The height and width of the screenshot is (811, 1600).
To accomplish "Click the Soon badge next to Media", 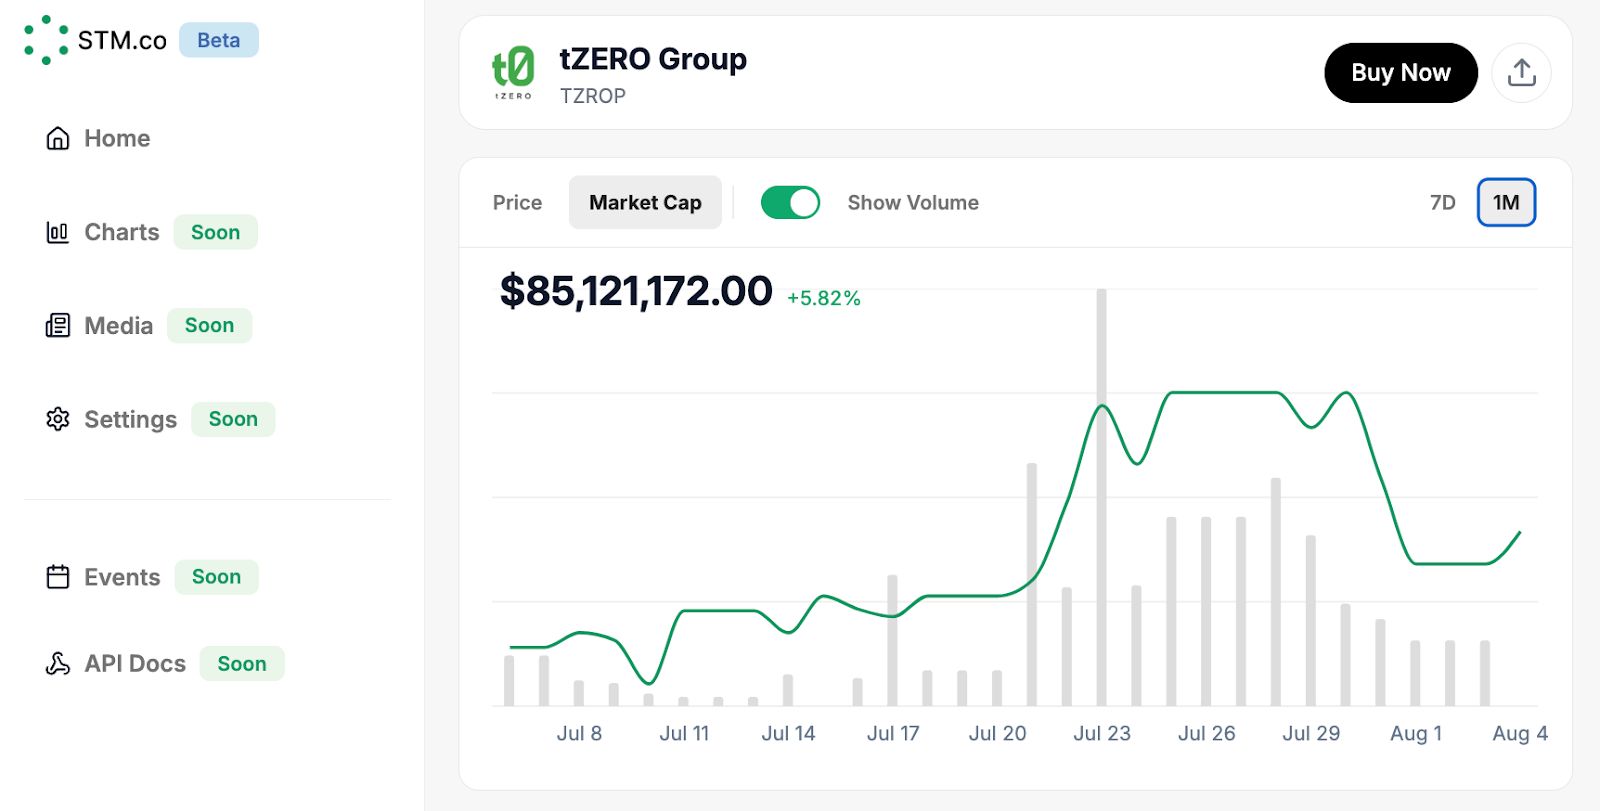I will (209, 325).
